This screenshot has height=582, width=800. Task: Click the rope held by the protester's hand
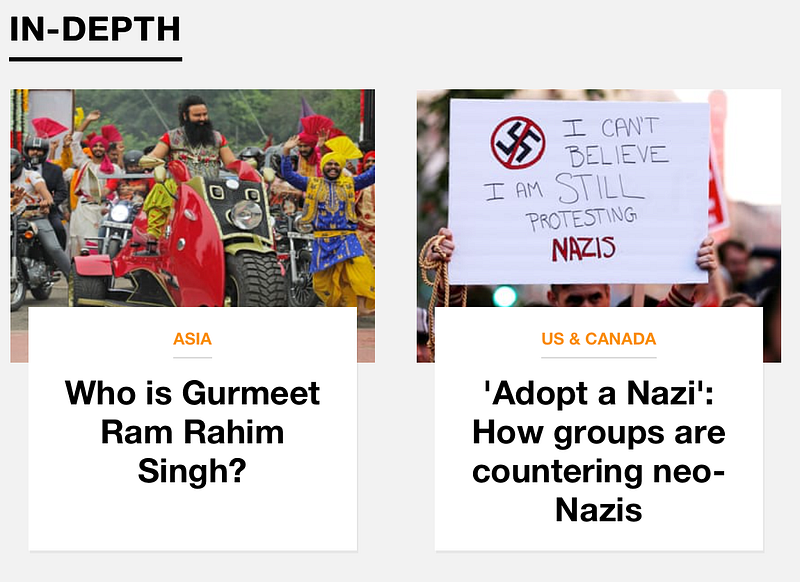(435, 286)
